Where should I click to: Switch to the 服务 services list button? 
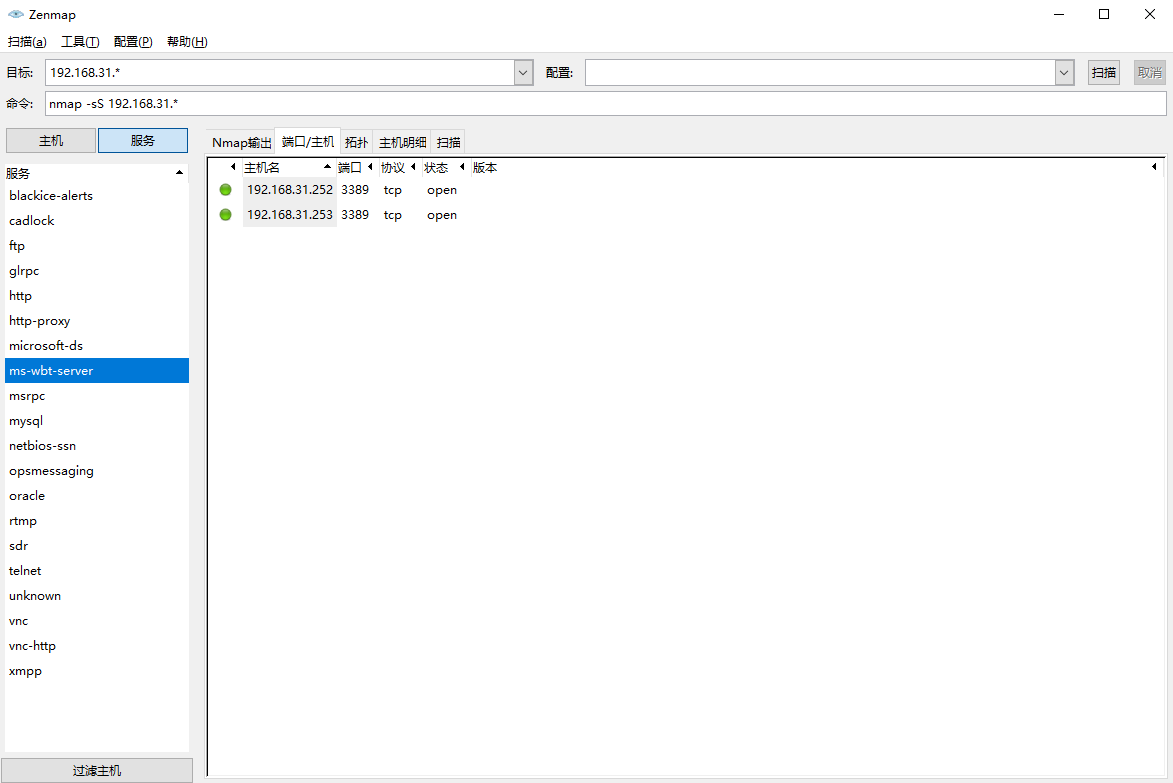pyautogui.click(x=143, y=141)
